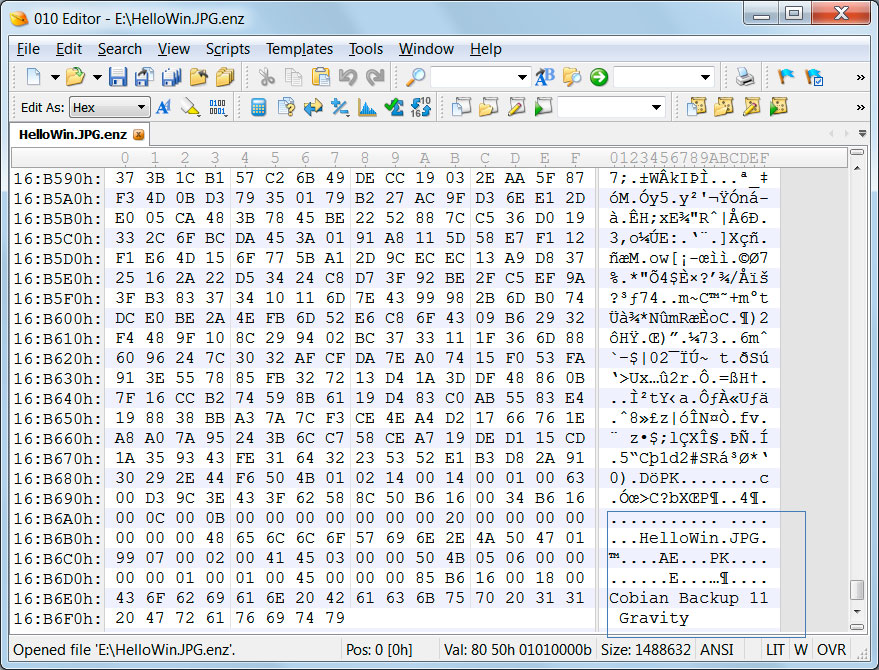Expand the Find text combo box
Viewport: 879px width, 670px height.
click(522, 77)
